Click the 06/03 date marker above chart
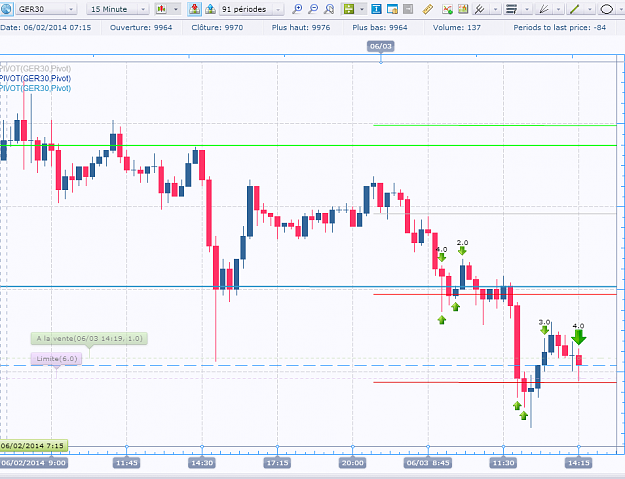 [x=381, y=46]
